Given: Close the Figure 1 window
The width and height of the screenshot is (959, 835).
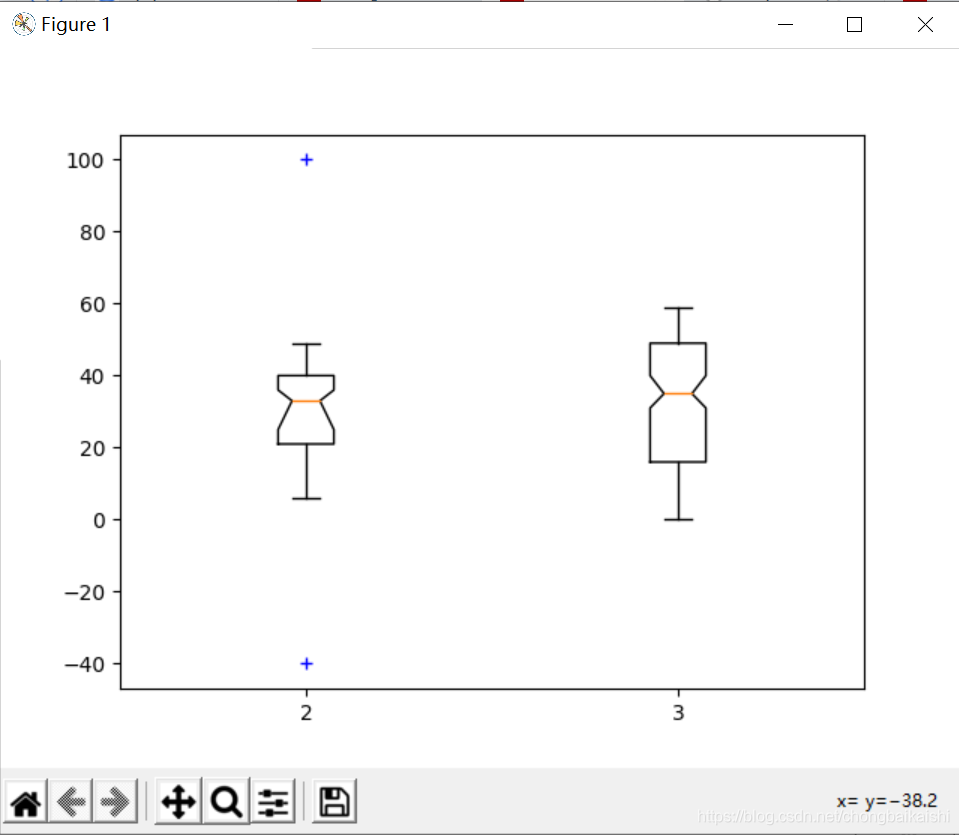Looking at the screenshot, I should [x=925, y=24].
